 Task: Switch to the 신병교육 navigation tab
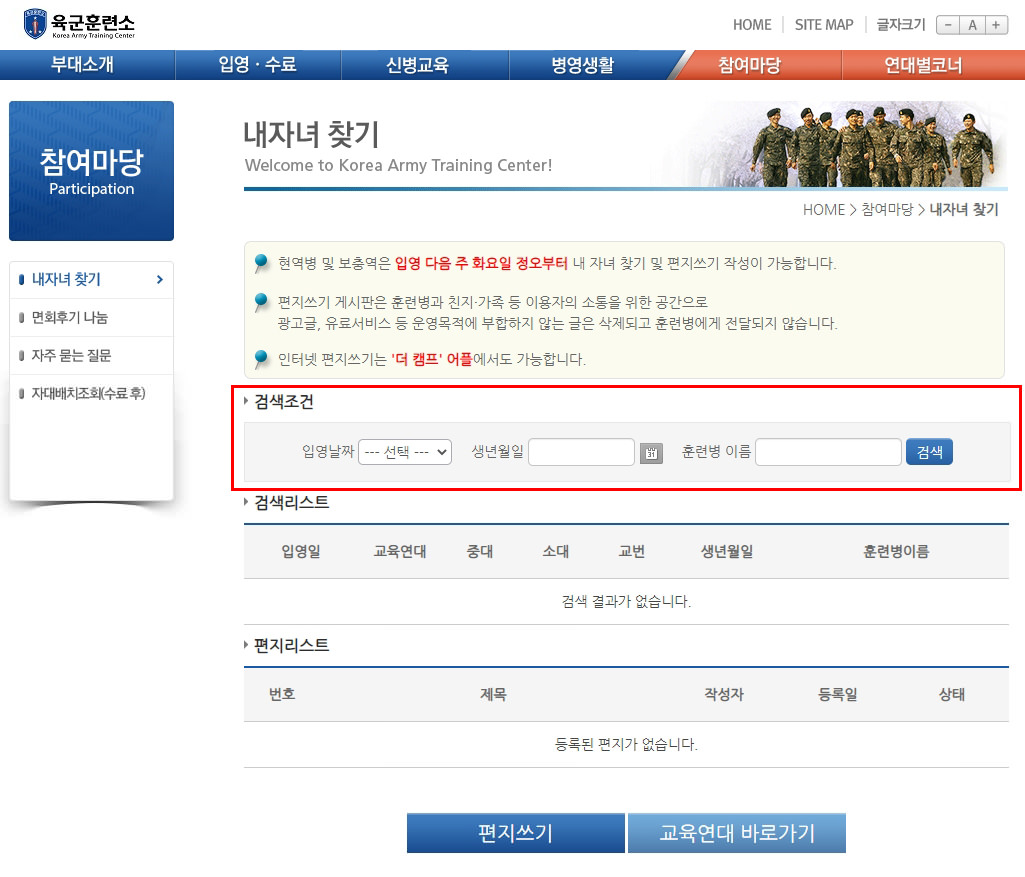coord(425,63)
